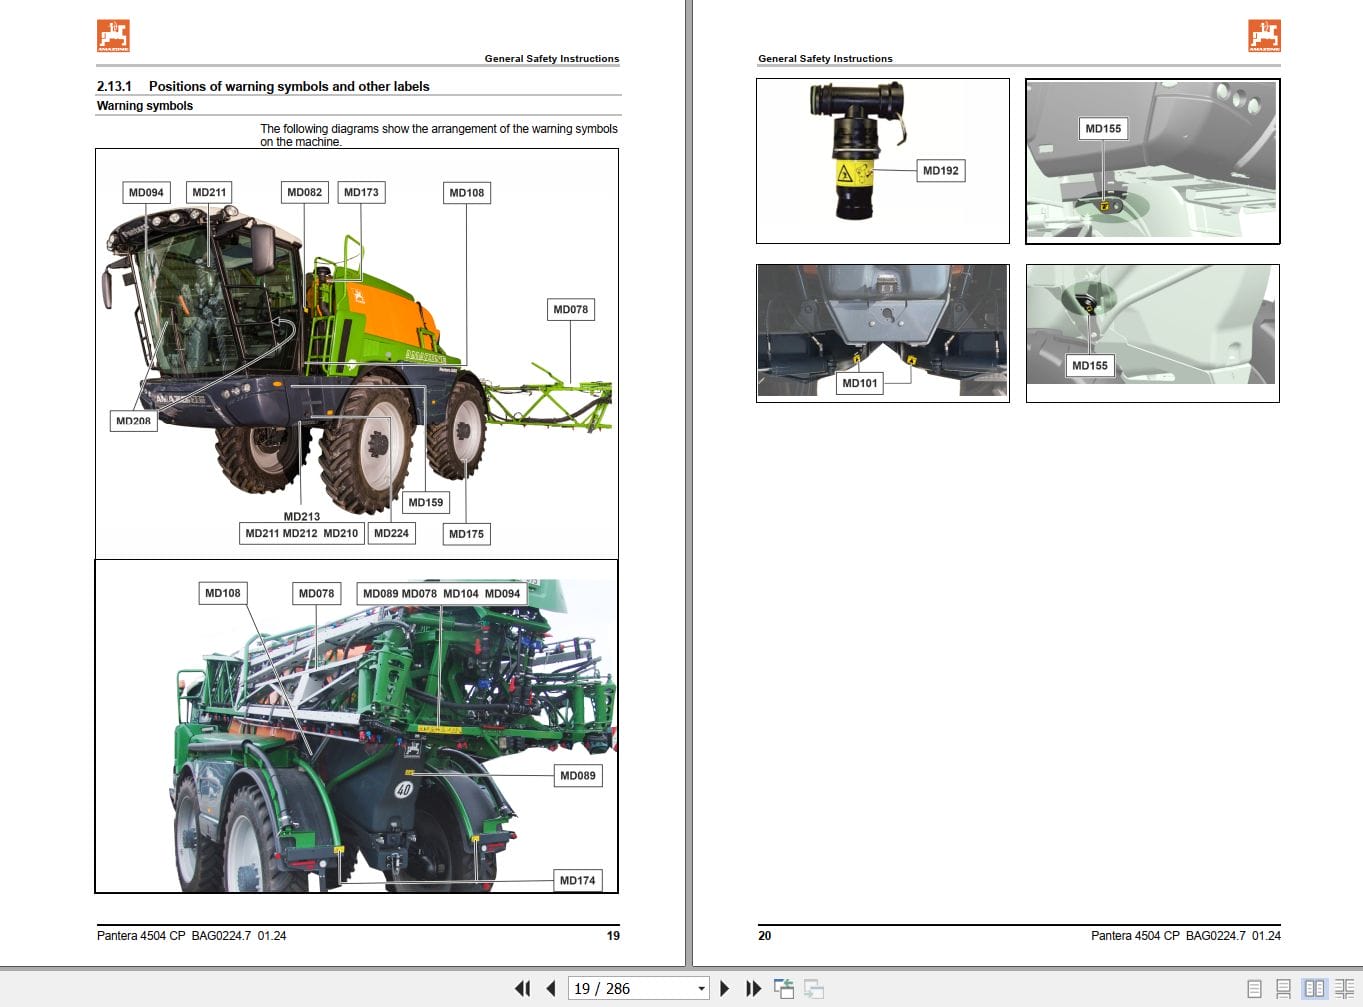Click the MD078 label near the boom
Viewport: 1363px width, 1007px height.
[x=571, y=309]
